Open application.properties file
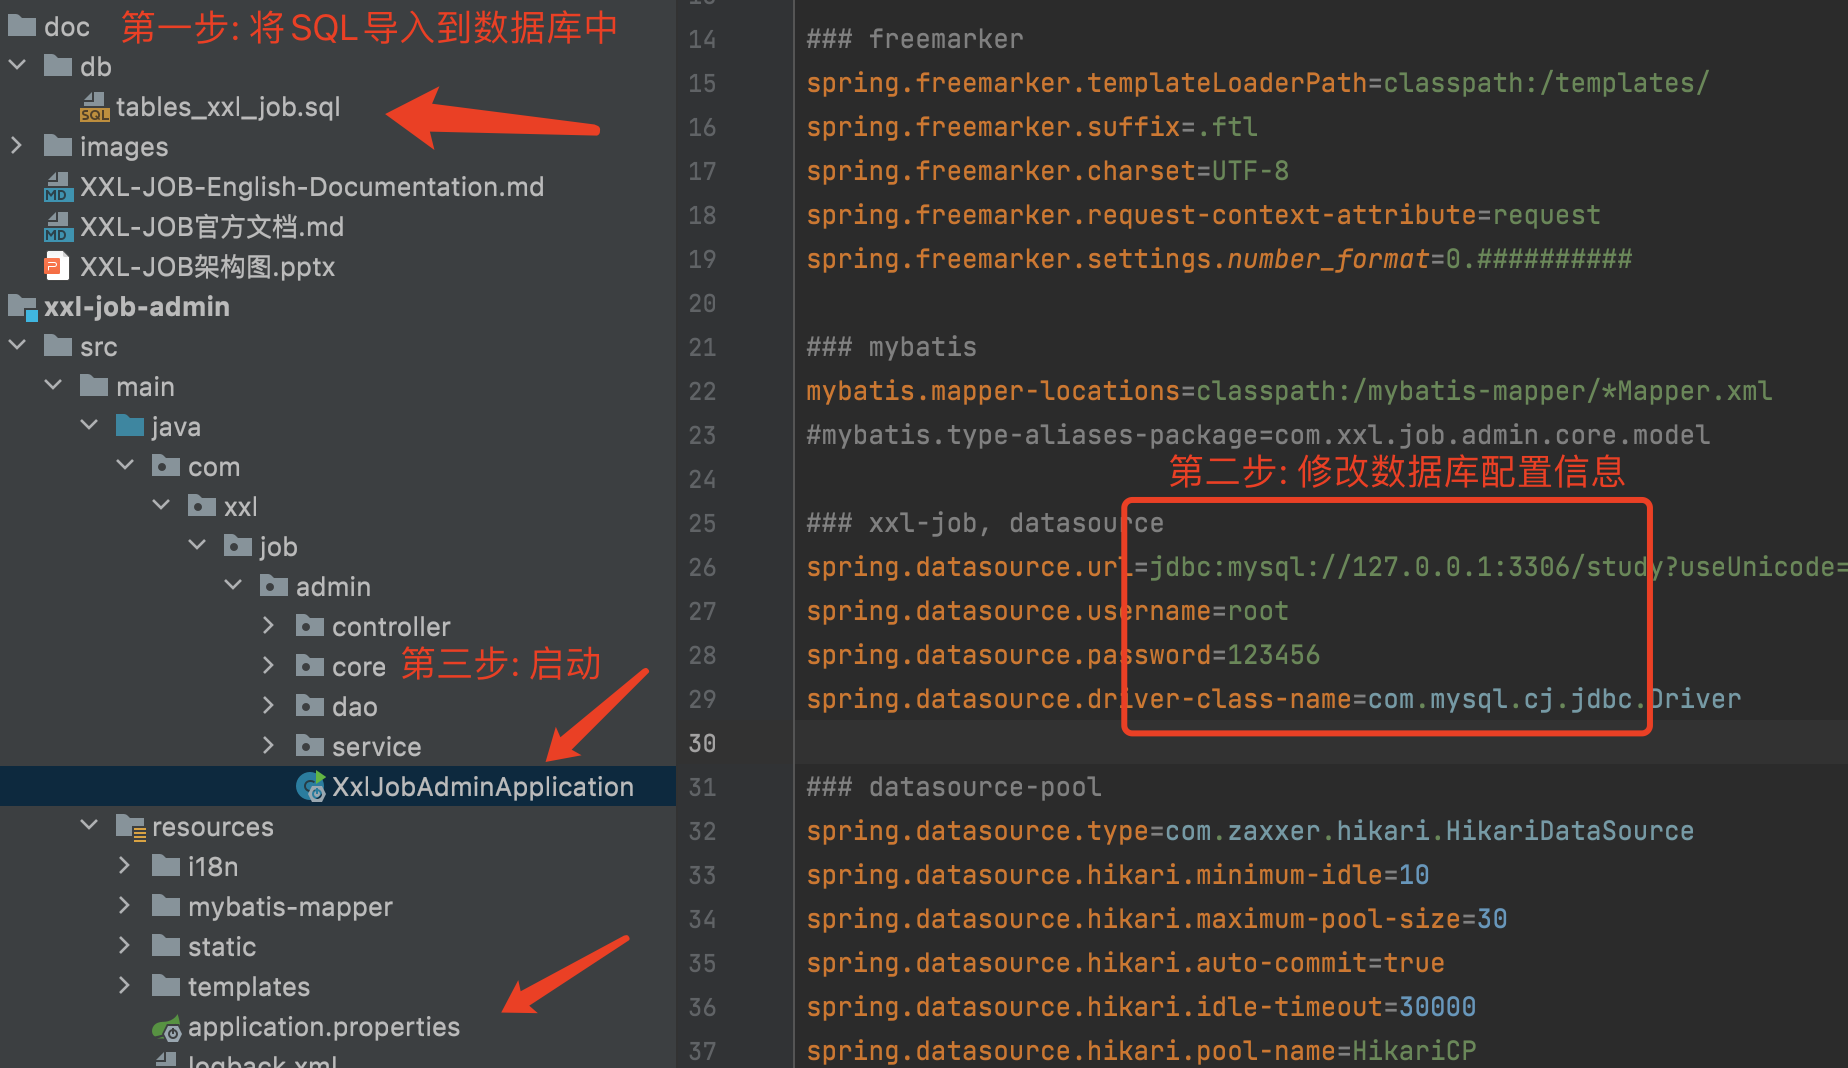The image size is (1848, 1068). [x=324, y=1027]
